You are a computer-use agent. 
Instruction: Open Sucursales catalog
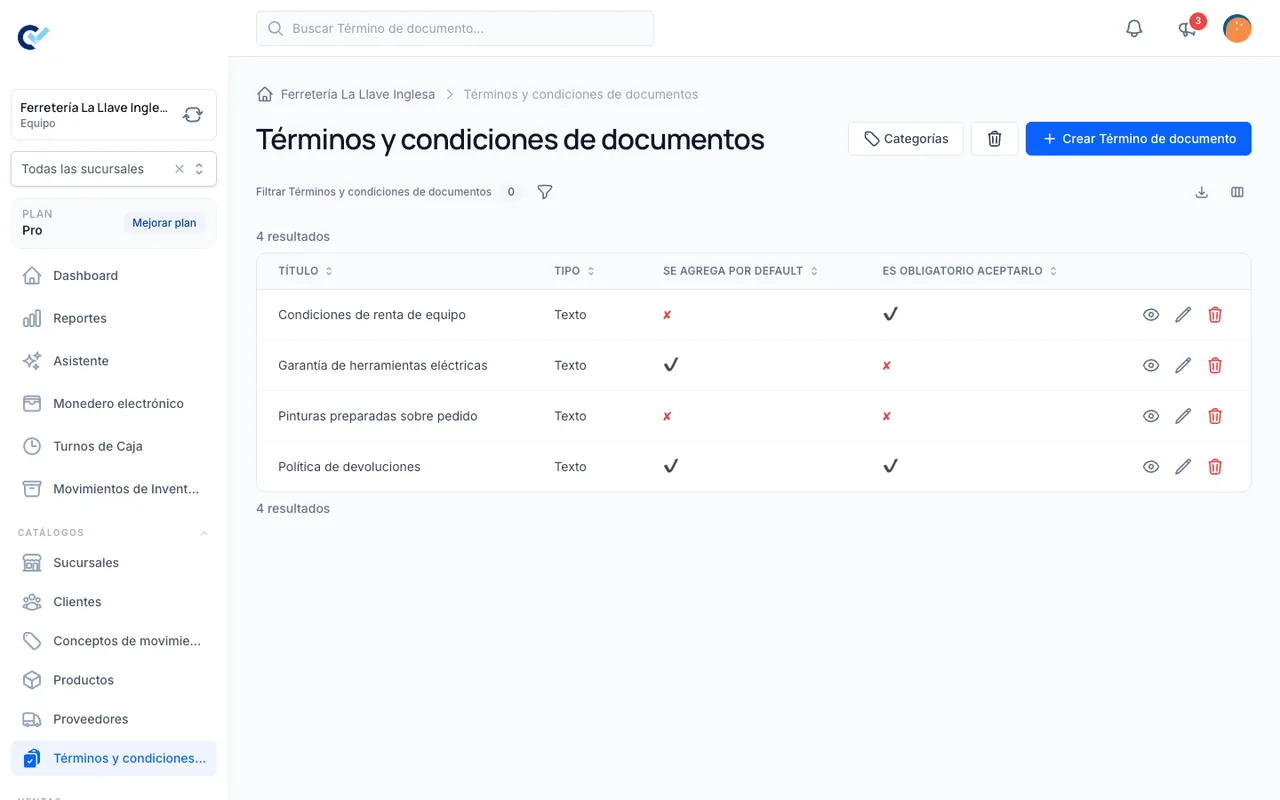tap(114, 563)
